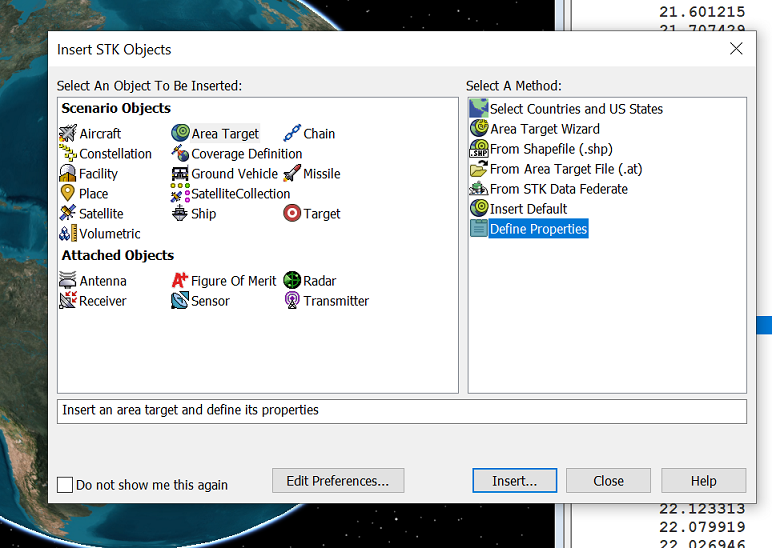Choose the Facility dome icon
The image size is (772, 548).
[67, 173]
